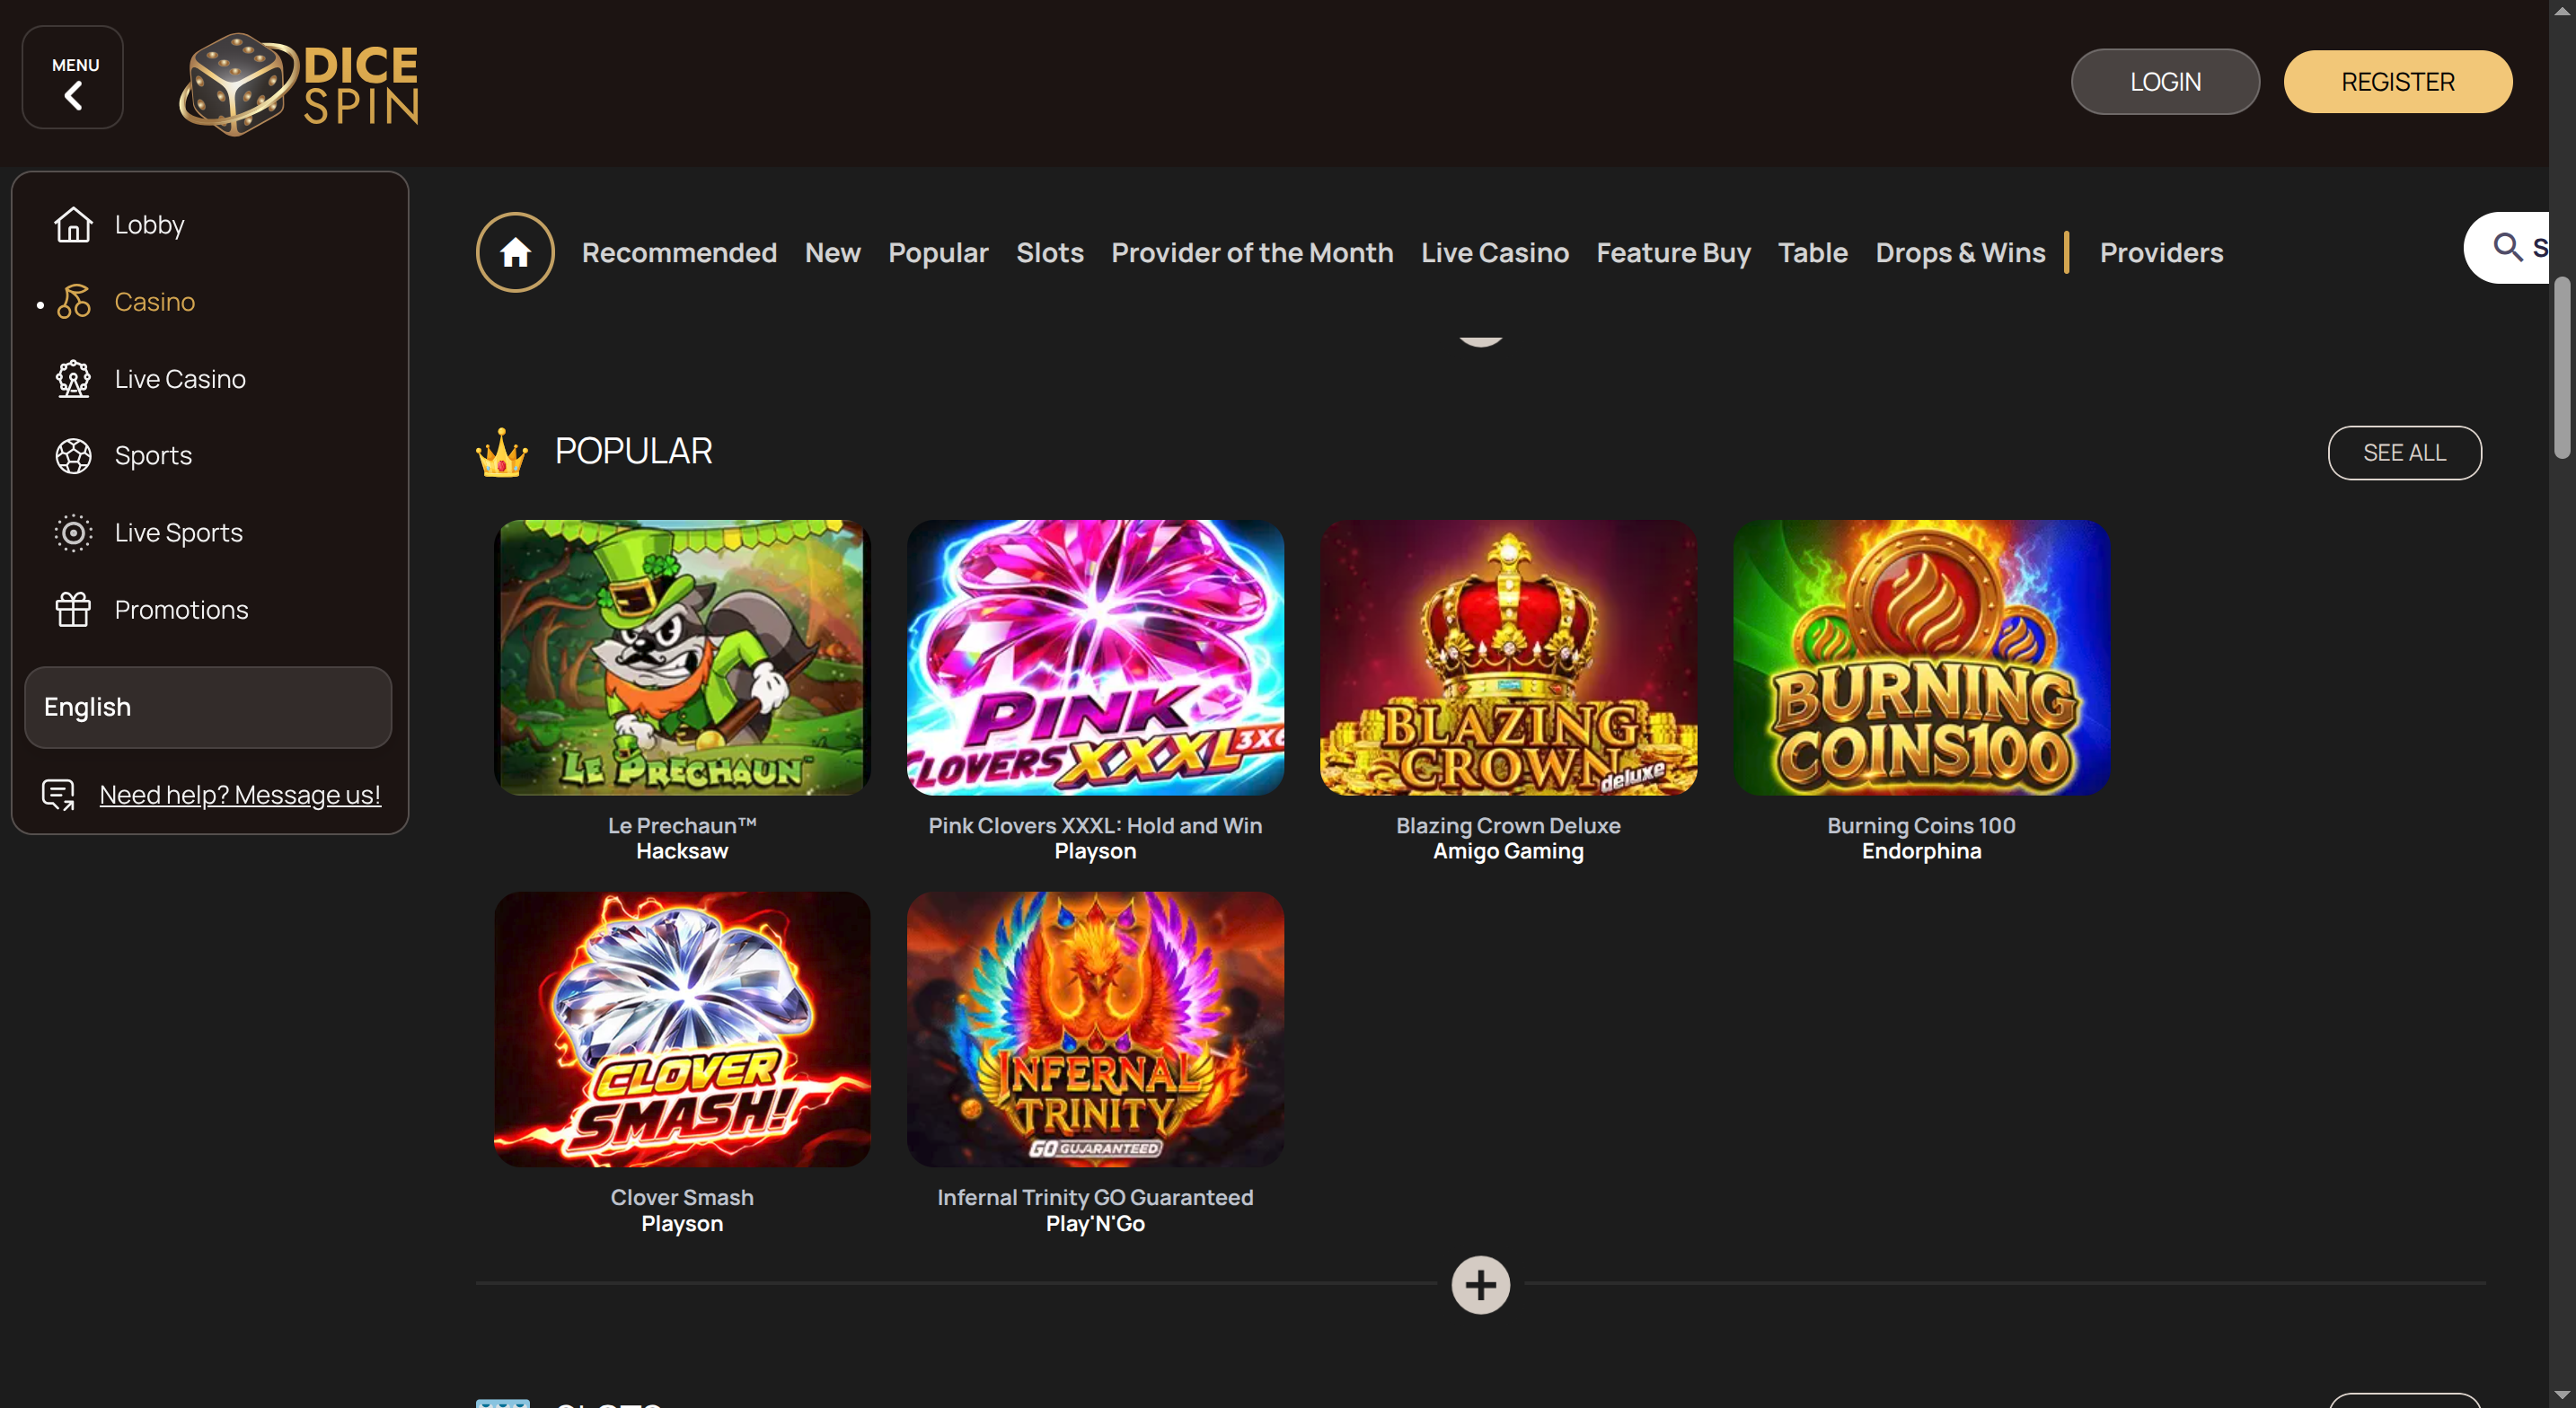Click the REGISTER button
The image size is (2576, 1408).
tap(2397, 82)
